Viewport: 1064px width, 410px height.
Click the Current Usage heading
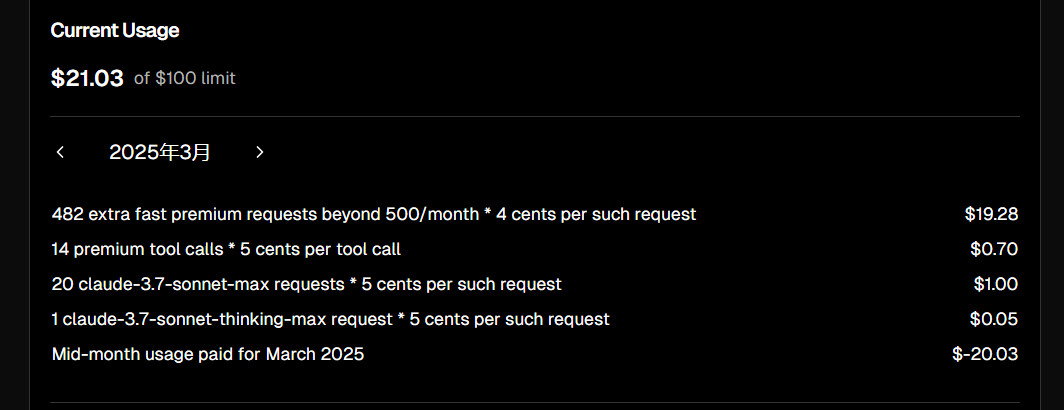pyautogui.click(x=115, y=31)
